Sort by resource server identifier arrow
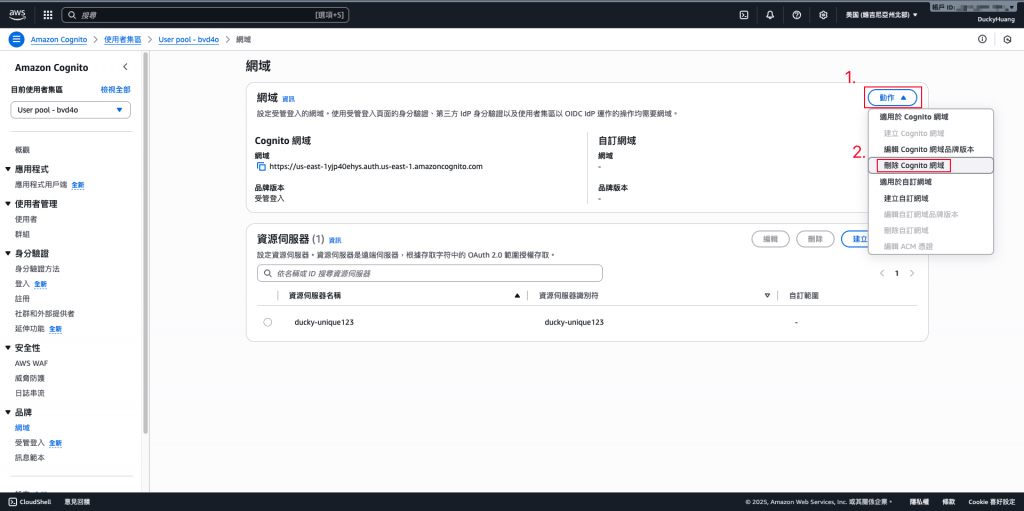This screenshot has width=1024, height=511. (767, 296)
